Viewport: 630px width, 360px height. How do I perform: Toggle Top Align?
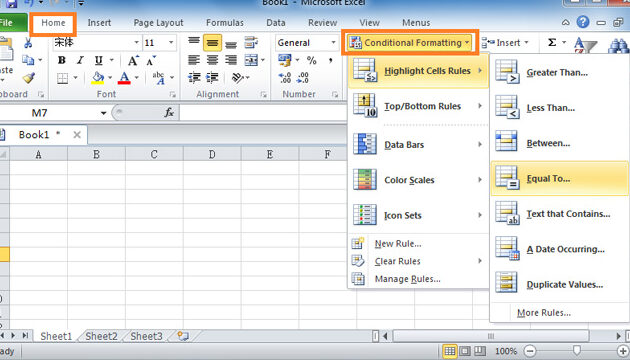[194, 42]
